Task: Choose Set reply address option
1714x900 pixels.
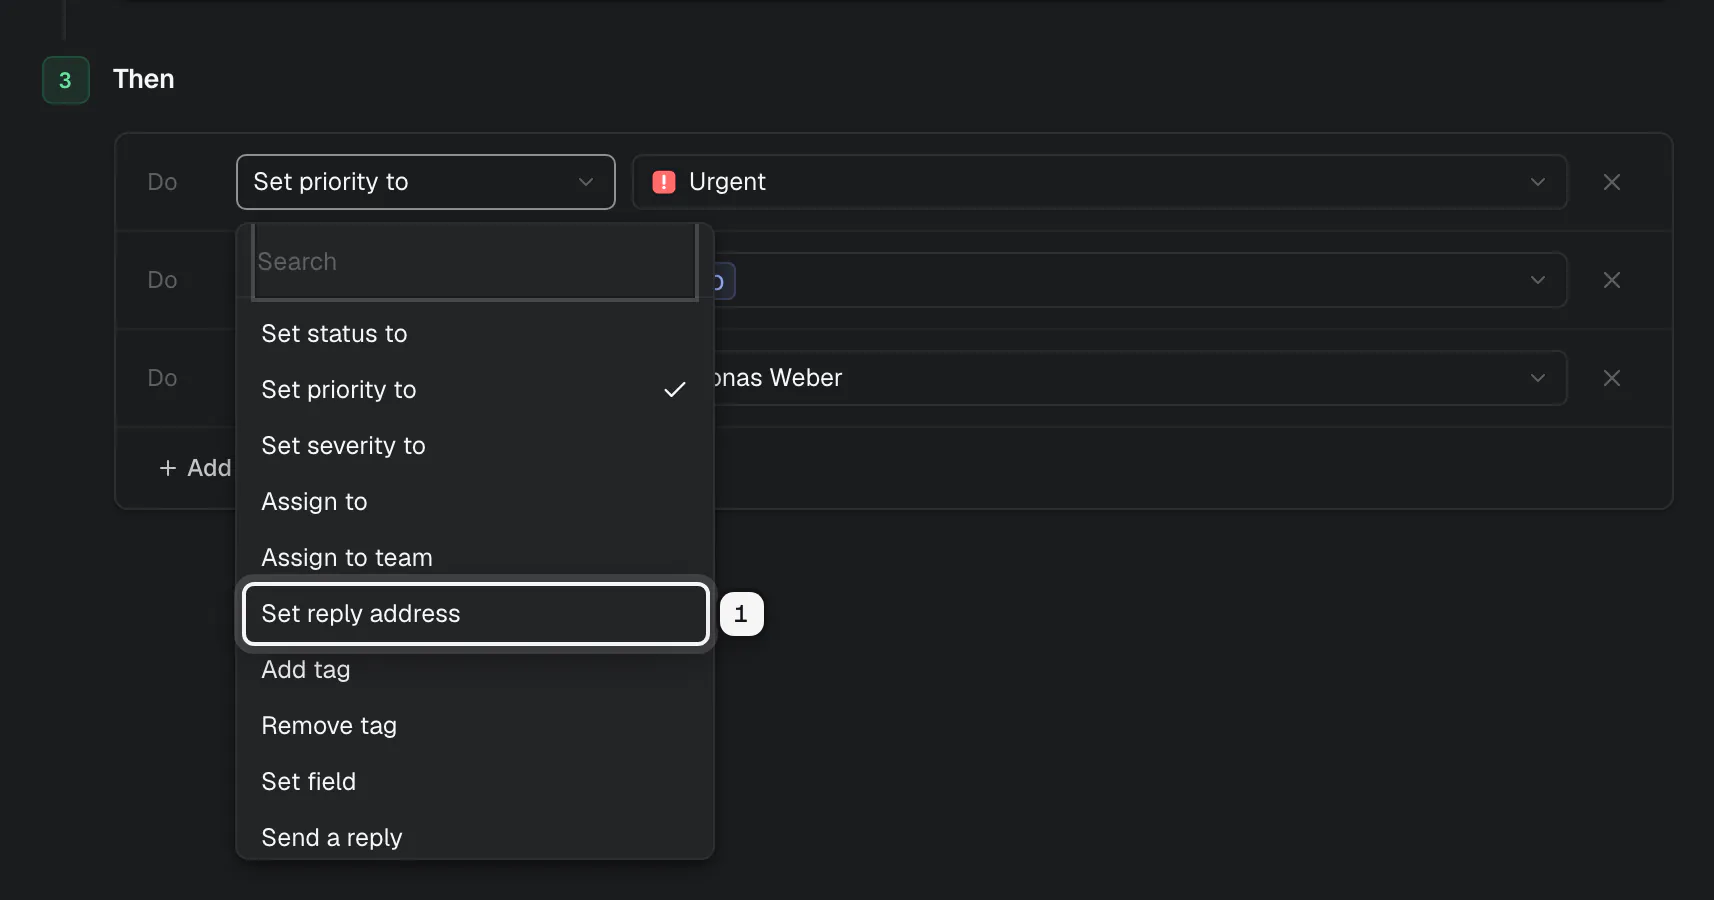Action: [x=476, y=614]
